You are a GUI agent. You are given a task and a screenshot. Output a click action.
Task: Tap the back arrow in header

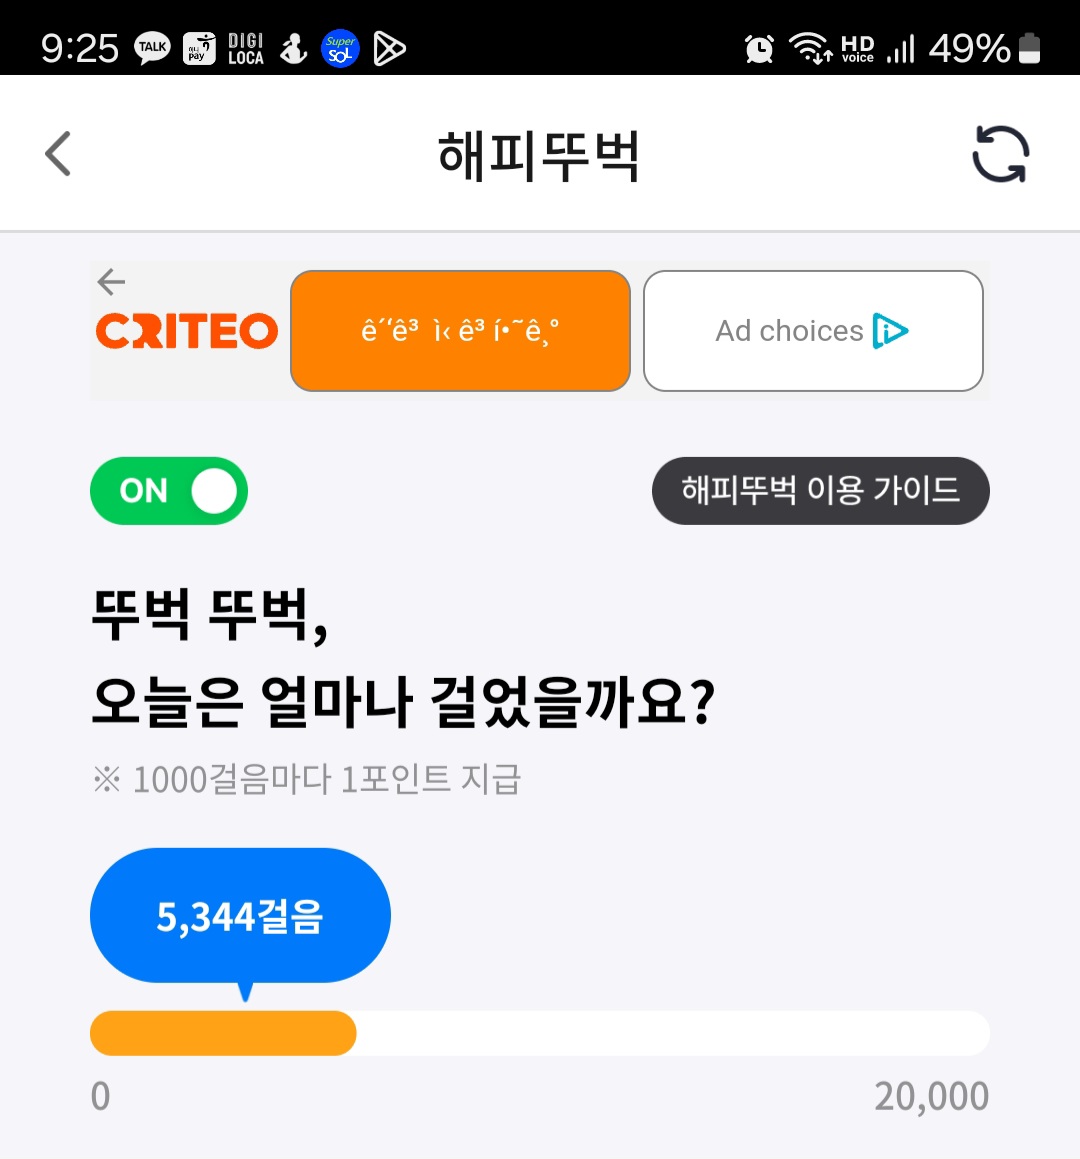[58, 154]
